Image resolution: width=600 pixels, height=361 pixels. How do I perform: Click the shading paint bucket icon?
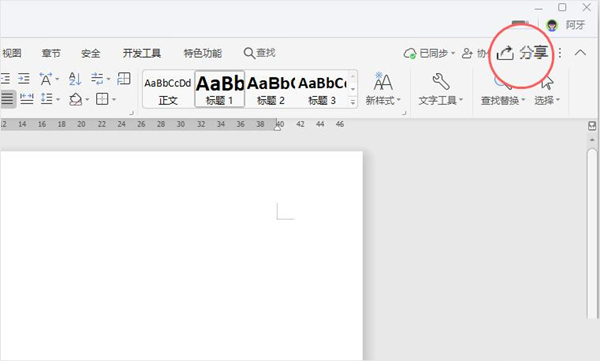(x=75, y=100)
